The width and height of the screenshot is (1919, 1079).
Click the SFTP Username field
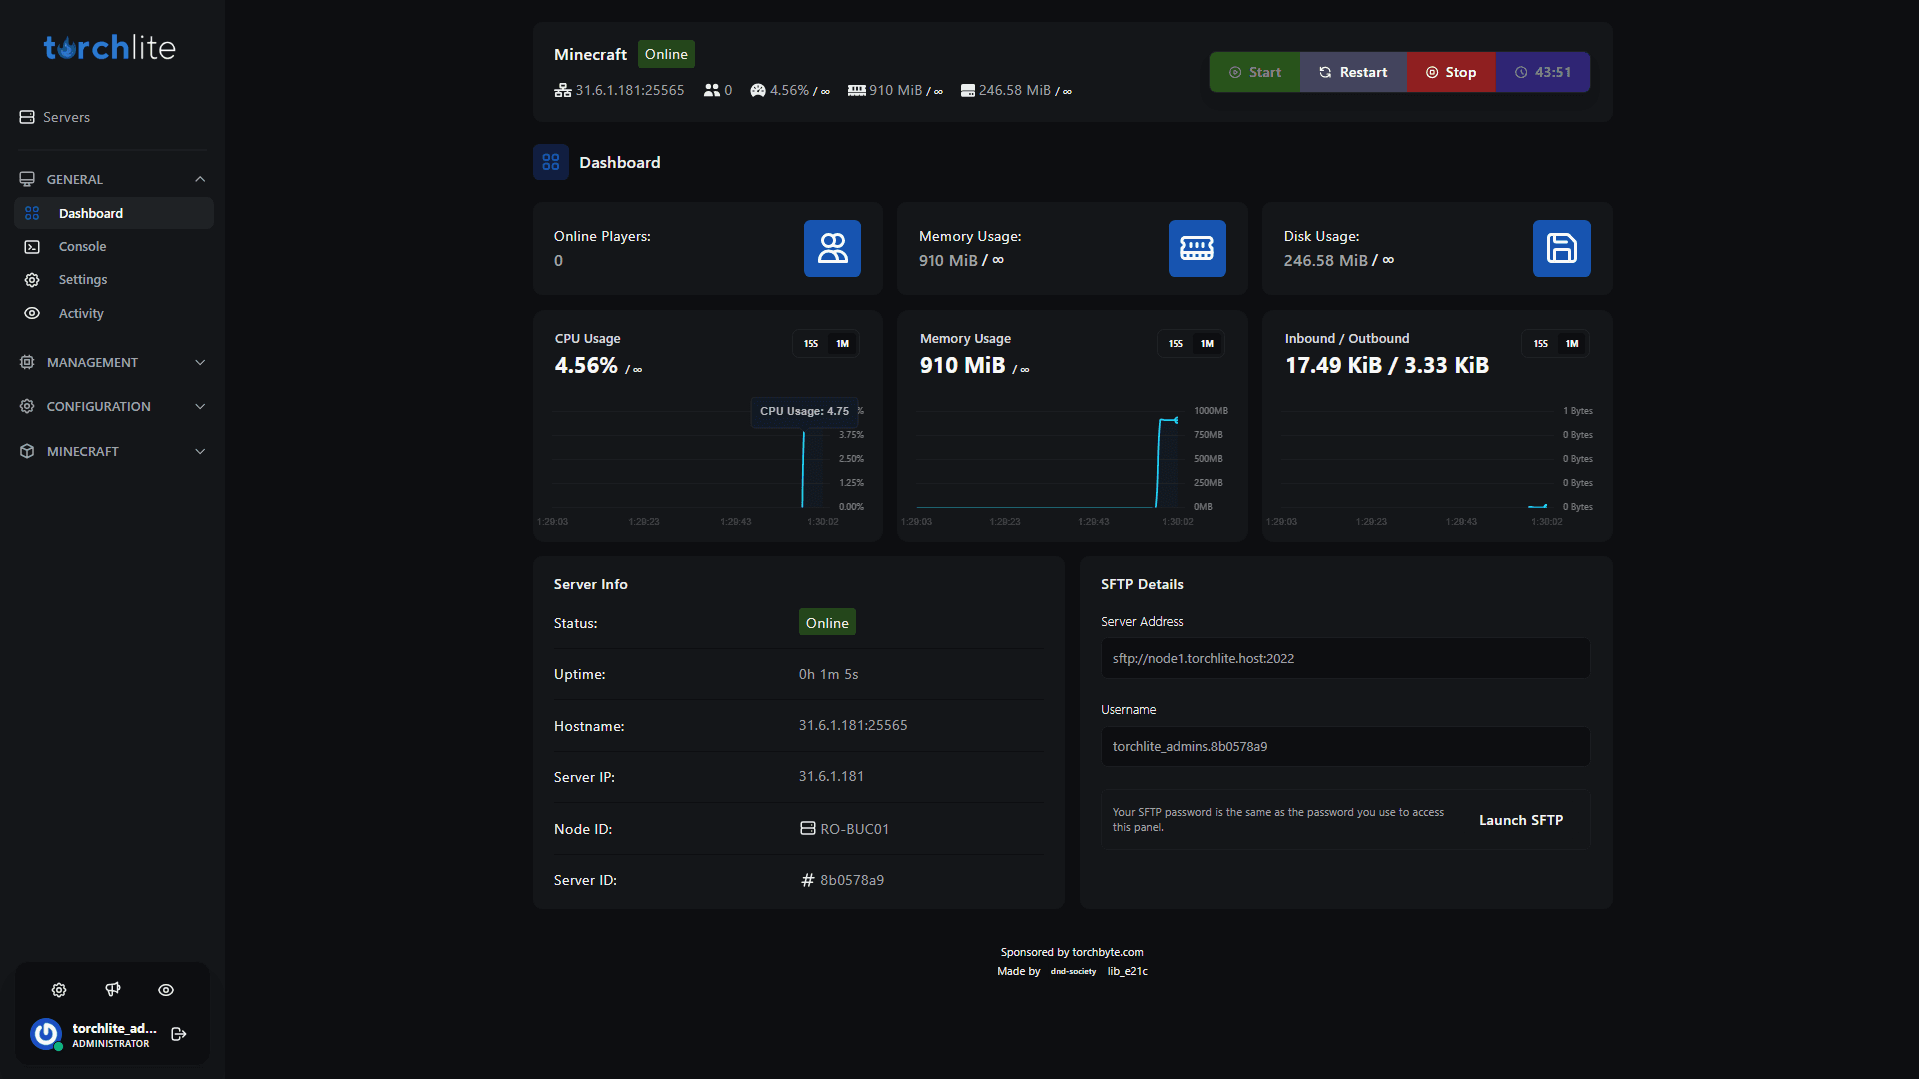1345,746
